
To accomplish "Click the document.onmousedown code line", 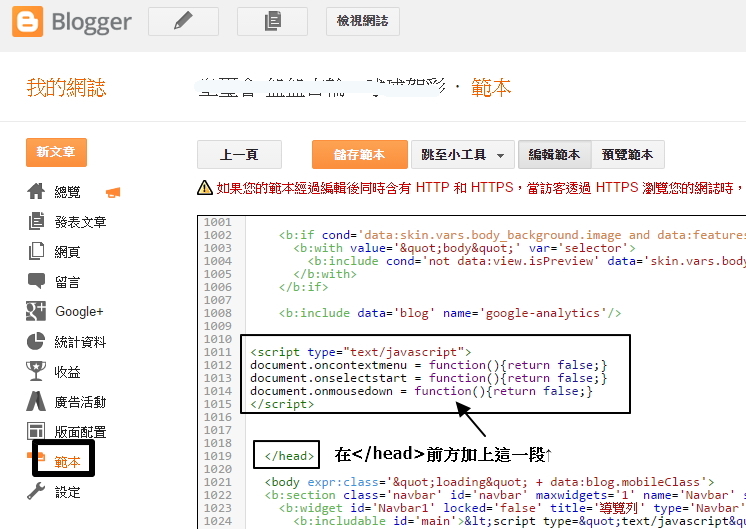I will click(x=422, y=391).
